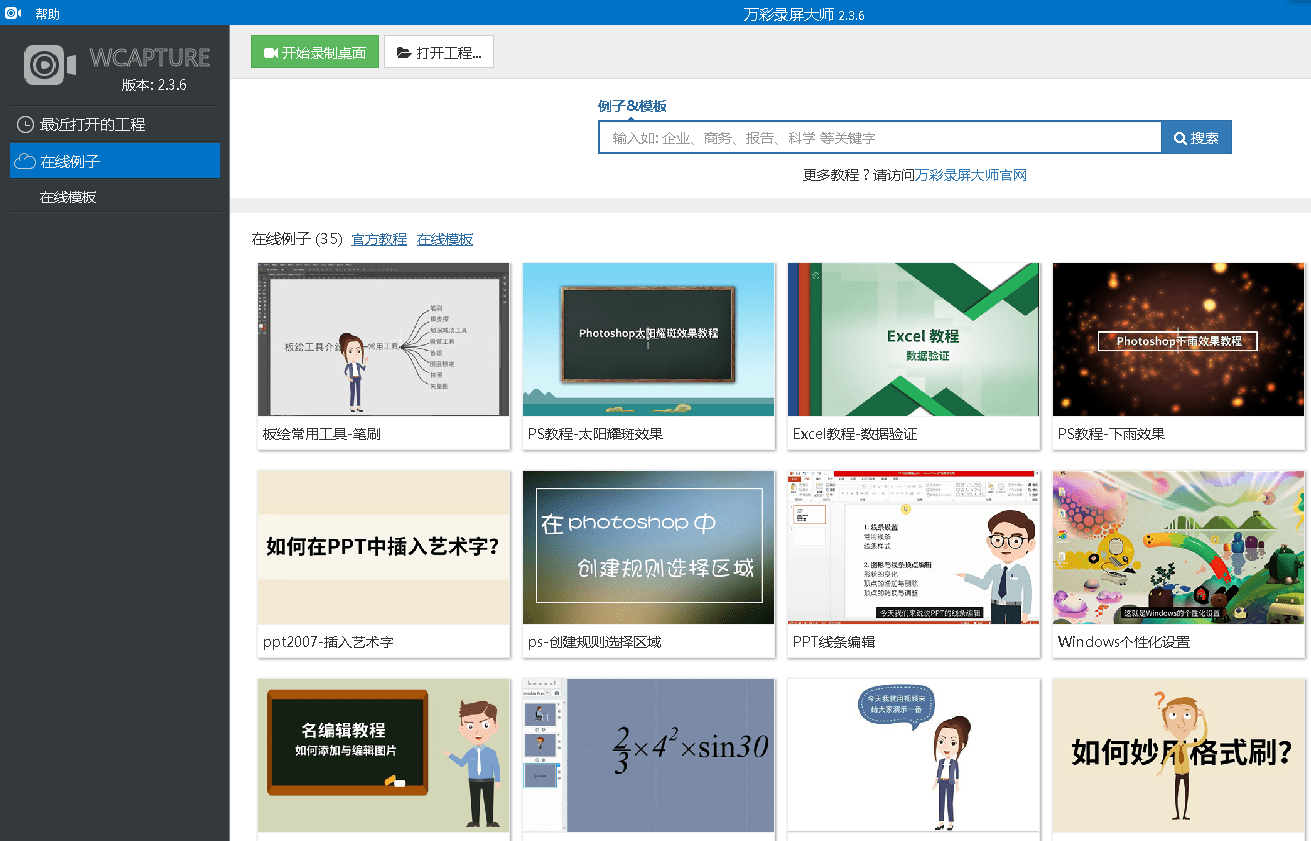Open the 如何妙用格式刷 thumbnail
The image size is (1311, 841).
1179,755
